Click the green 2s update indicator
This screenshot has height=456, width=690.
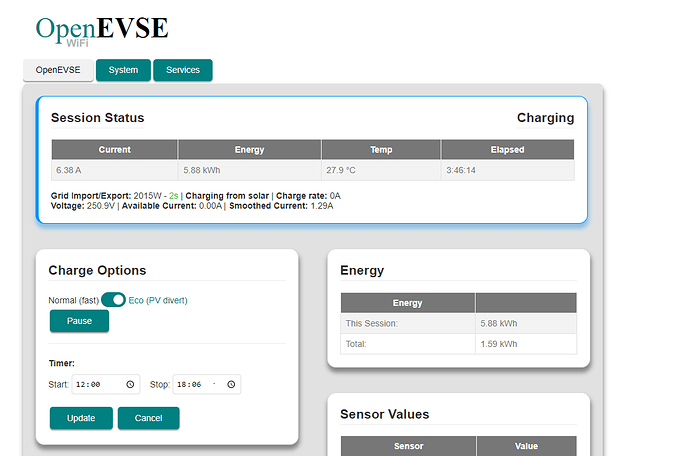coord(173,196)
